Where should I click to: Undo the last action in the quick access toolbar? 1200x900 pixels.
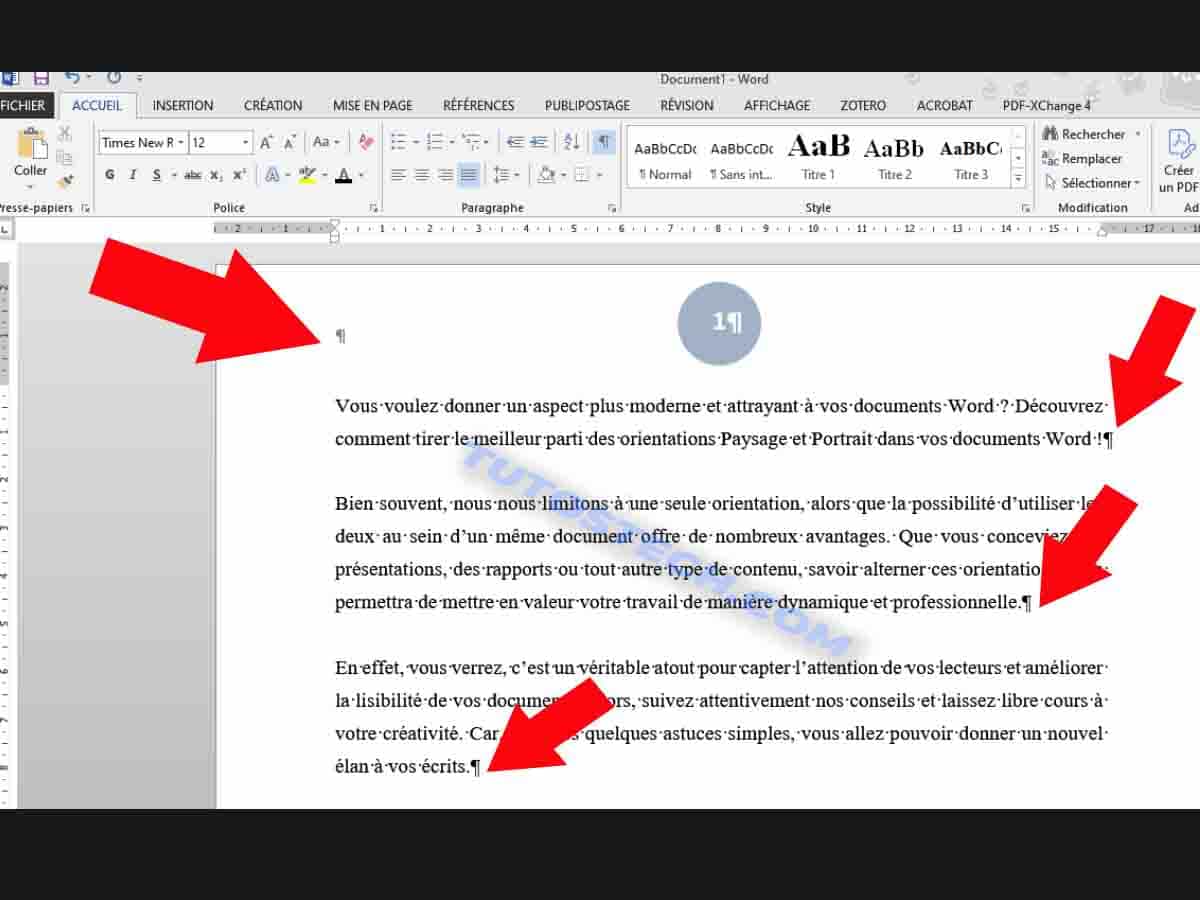(x=73, y=78)
